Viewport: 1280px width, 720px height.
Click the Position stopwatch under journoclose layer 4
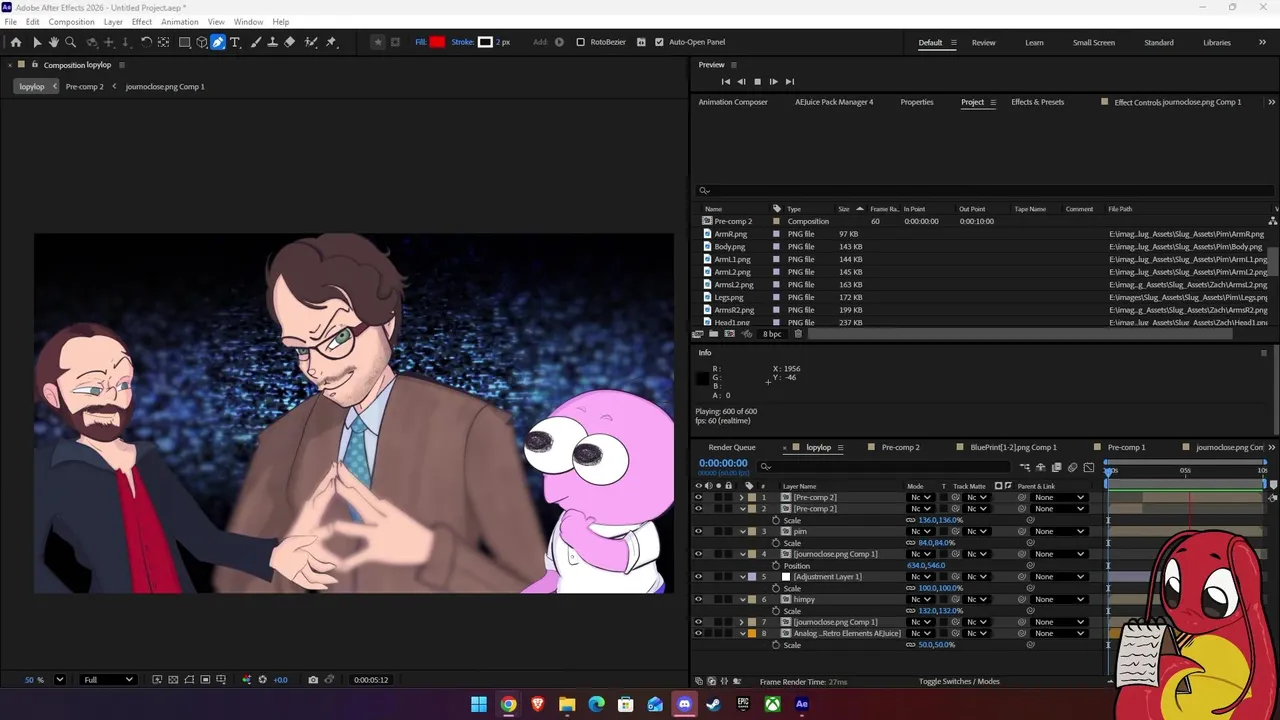(776, 566)
